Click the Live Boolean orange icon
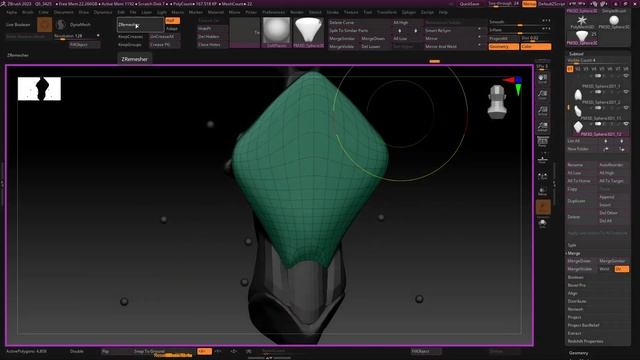Screen dimensions: 640x360 [x=44, y=24]
